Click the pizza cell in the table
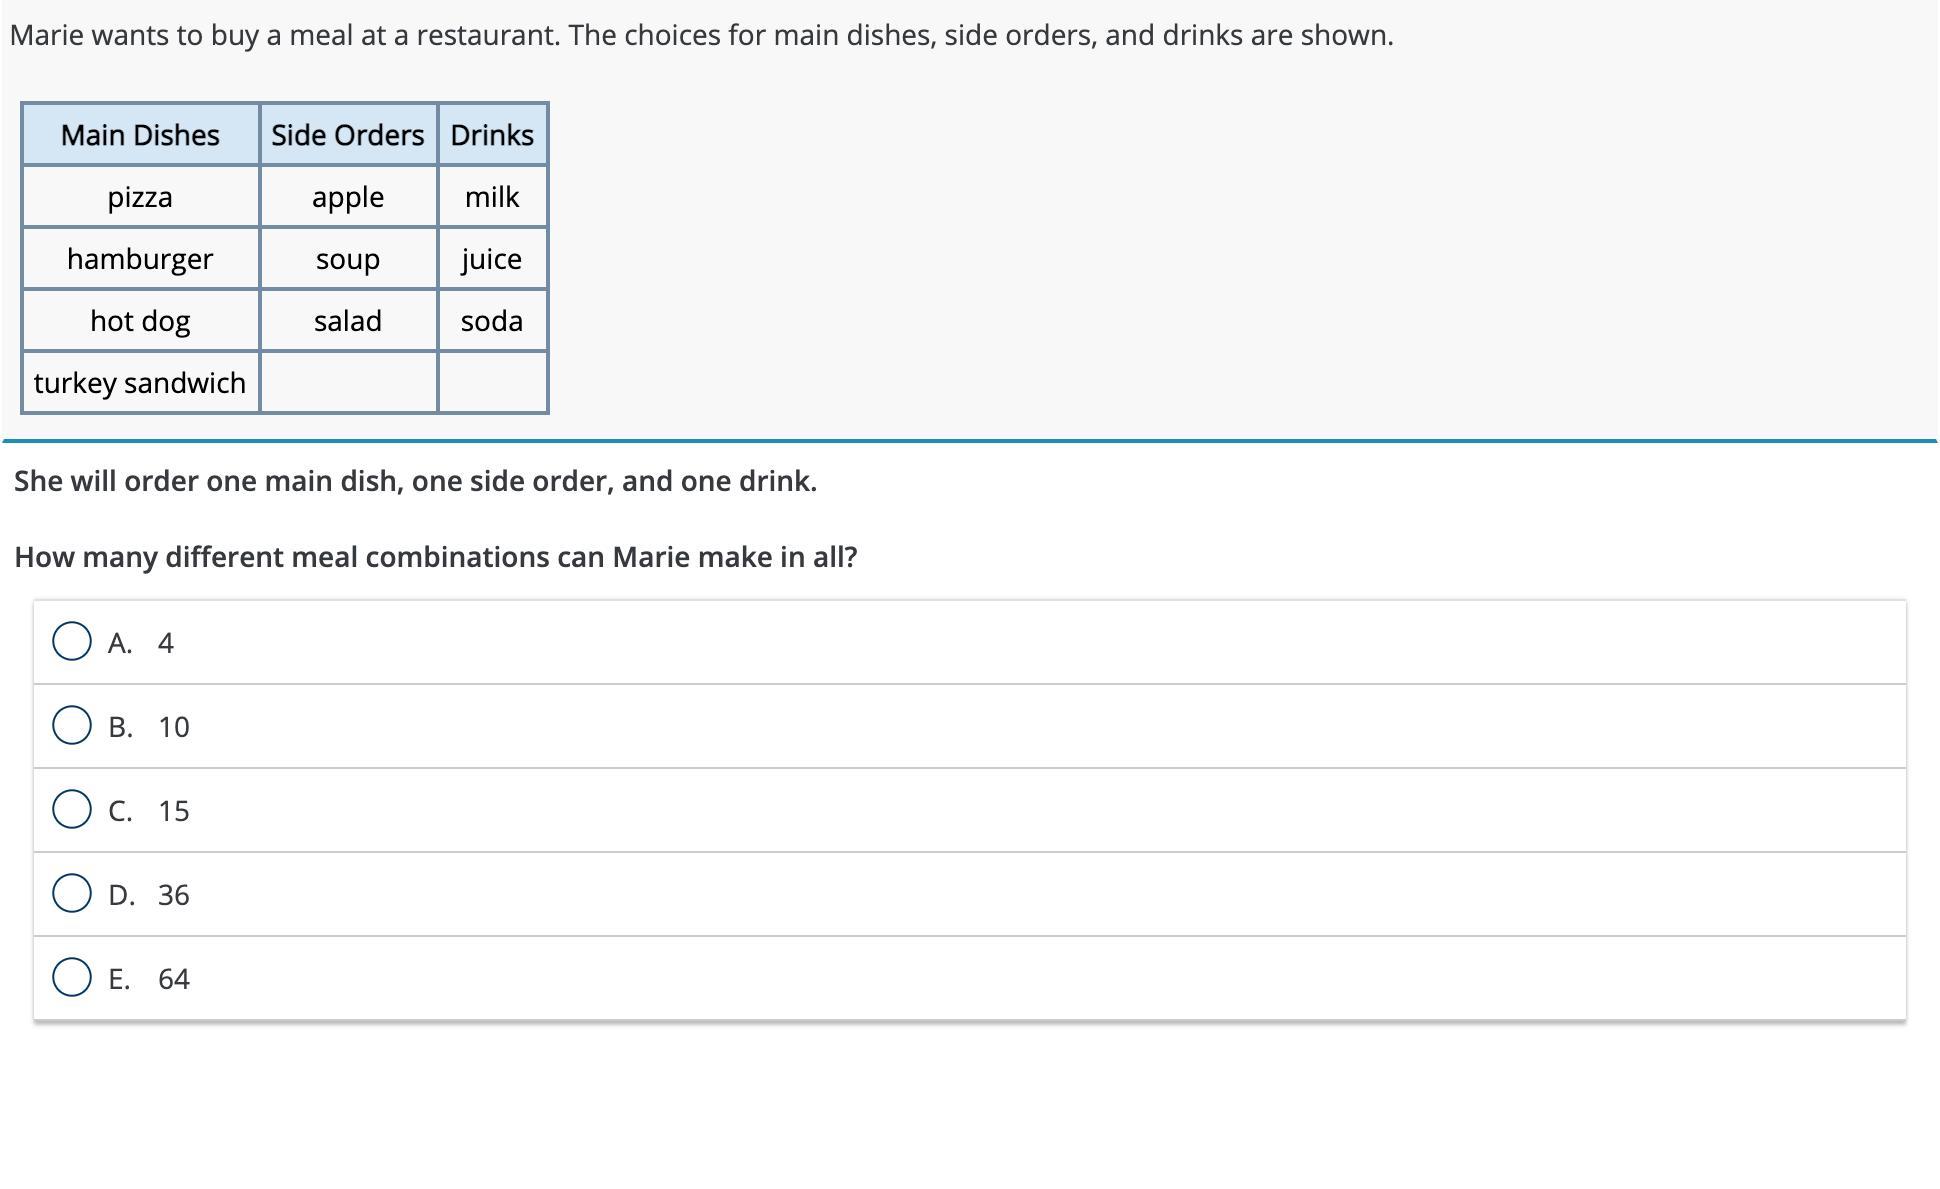Image resolution: width=1940 pixels, height=1189 pixels. [x=140, y=196]
